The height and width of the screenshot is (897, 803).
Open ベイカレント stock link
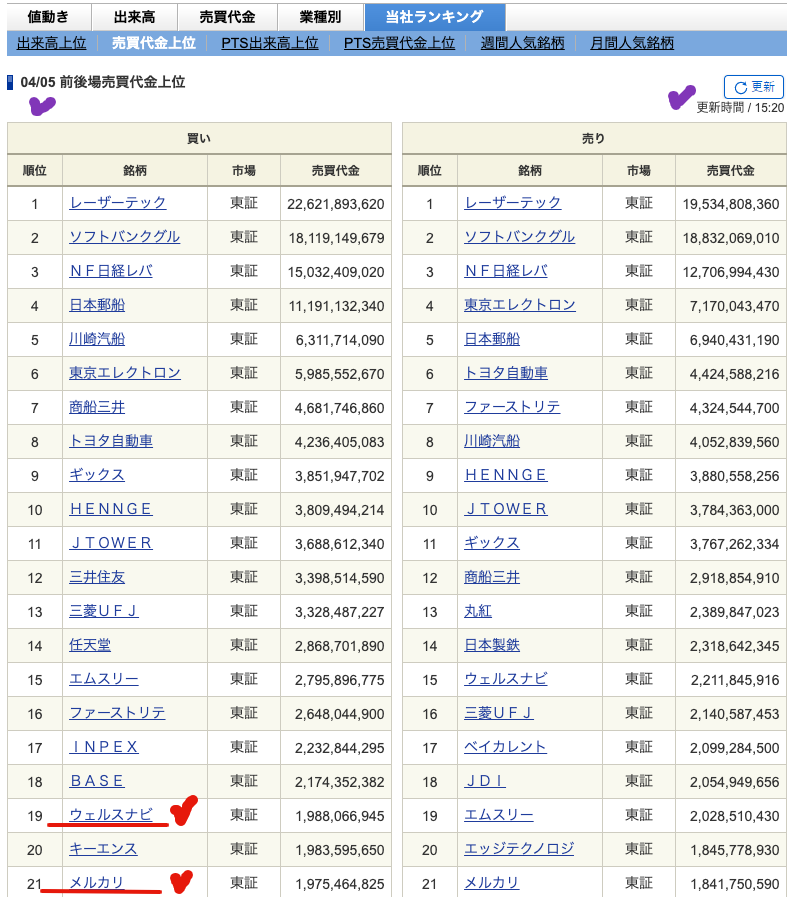[506, 747]
